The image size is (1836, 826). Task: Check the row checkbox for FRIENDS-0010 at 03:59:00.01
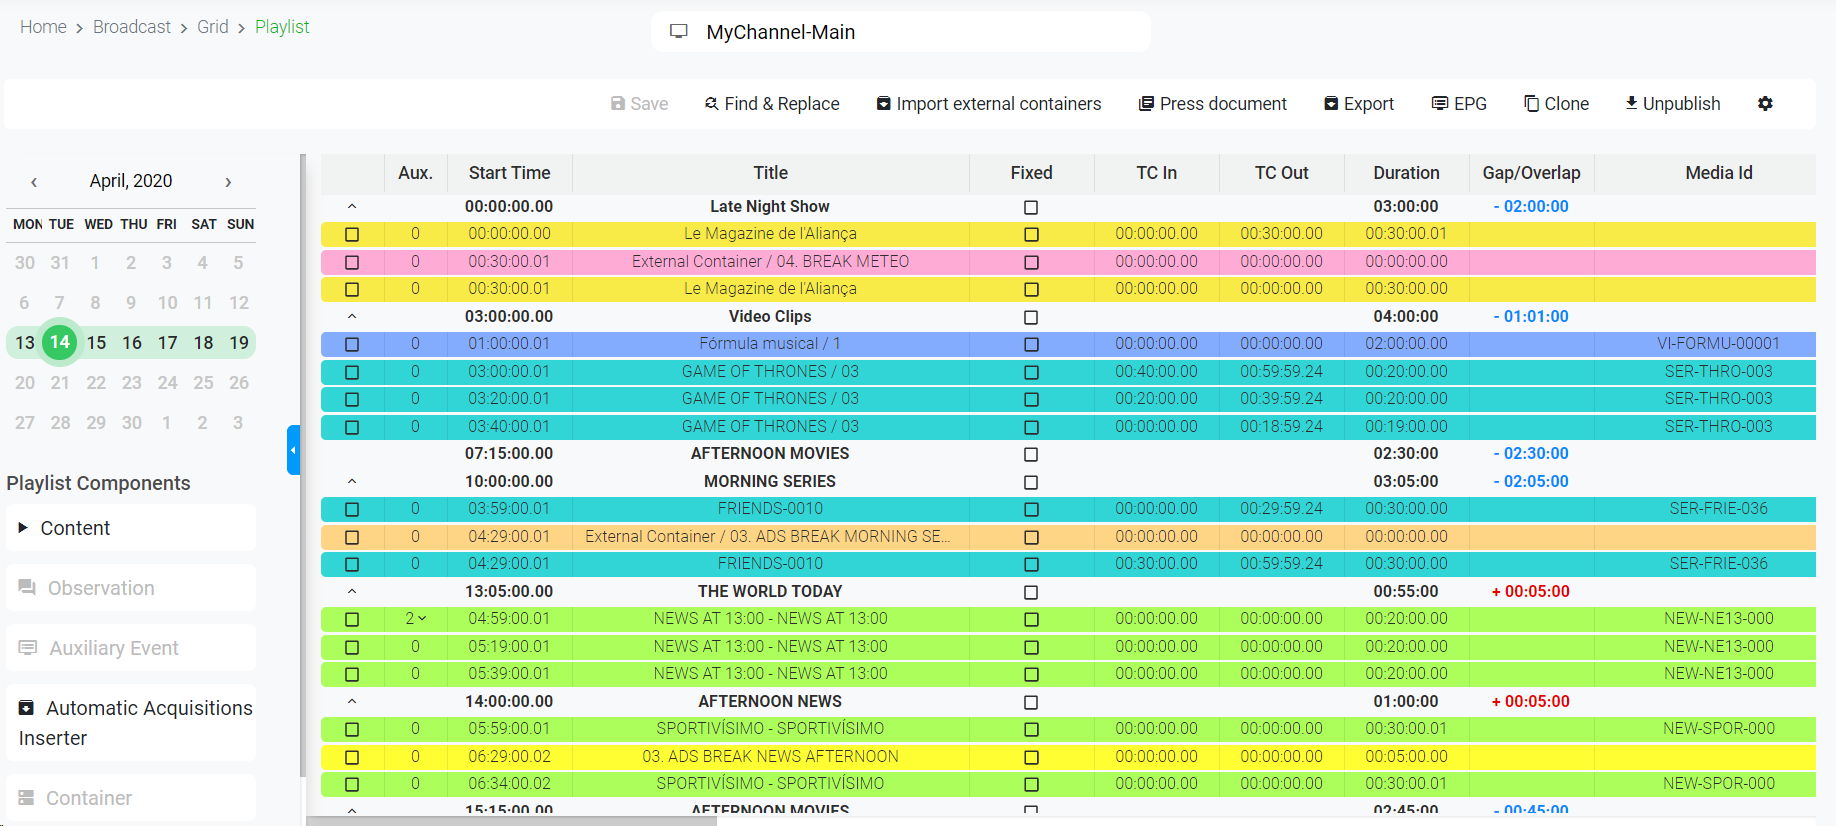[x=352, y=509]
